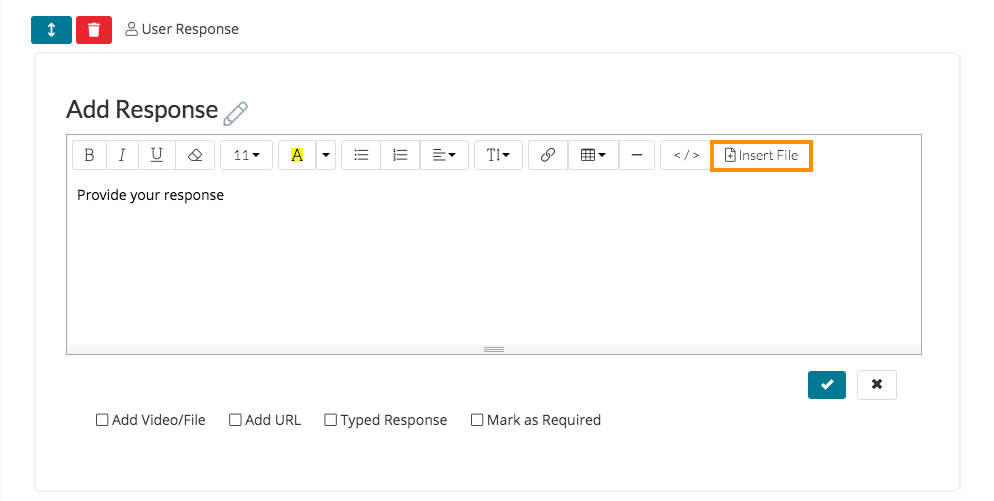Click the Add Response heading
Viewport: 994px width, 501px height.
click(x=142, y=110)
